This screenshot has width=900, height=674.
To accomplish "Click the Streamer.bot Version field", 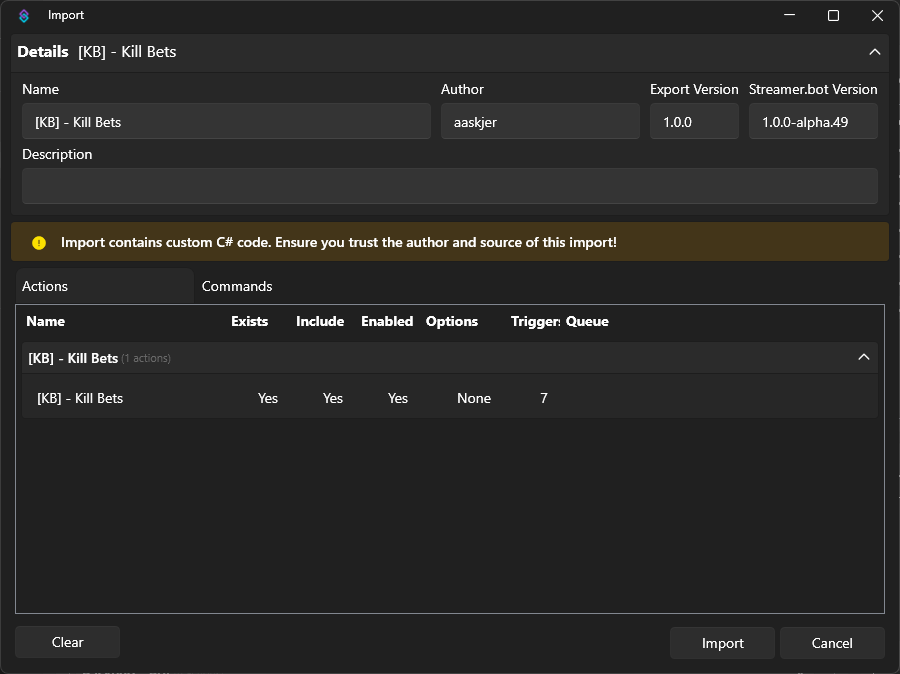I will (813, 122).
